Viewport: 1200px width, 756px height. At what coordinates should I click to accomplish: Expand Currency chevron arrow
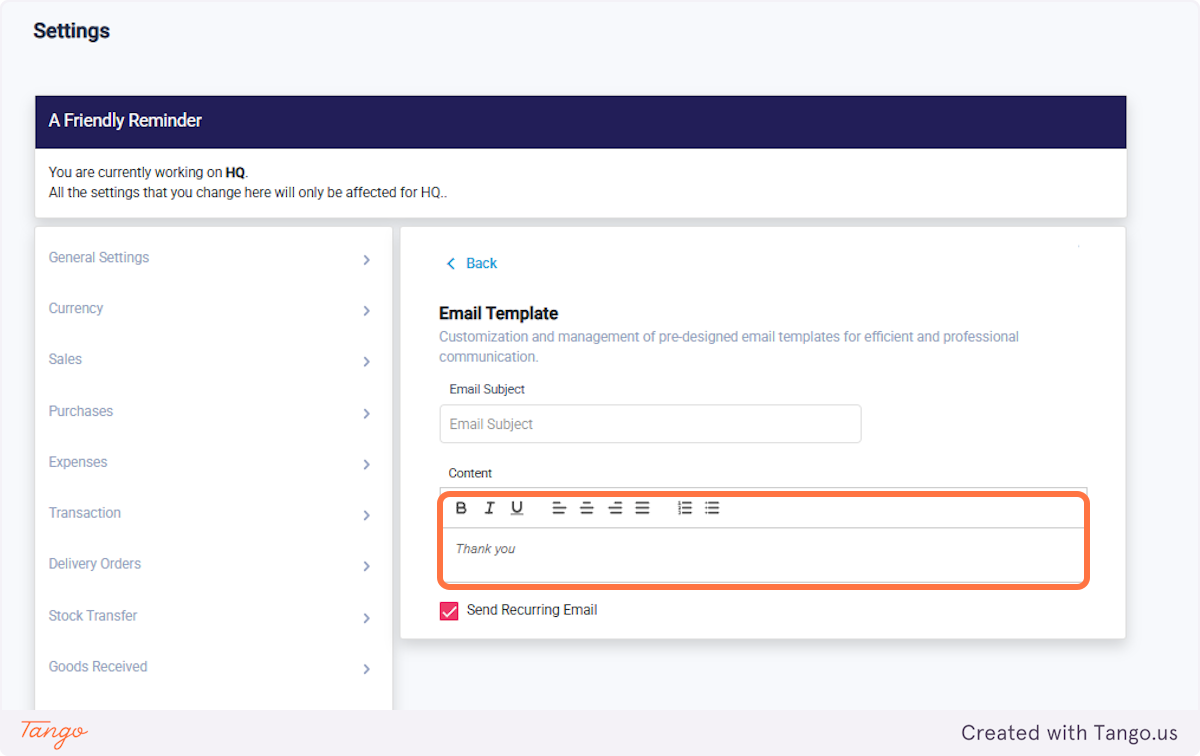click(x=366, y=311)
